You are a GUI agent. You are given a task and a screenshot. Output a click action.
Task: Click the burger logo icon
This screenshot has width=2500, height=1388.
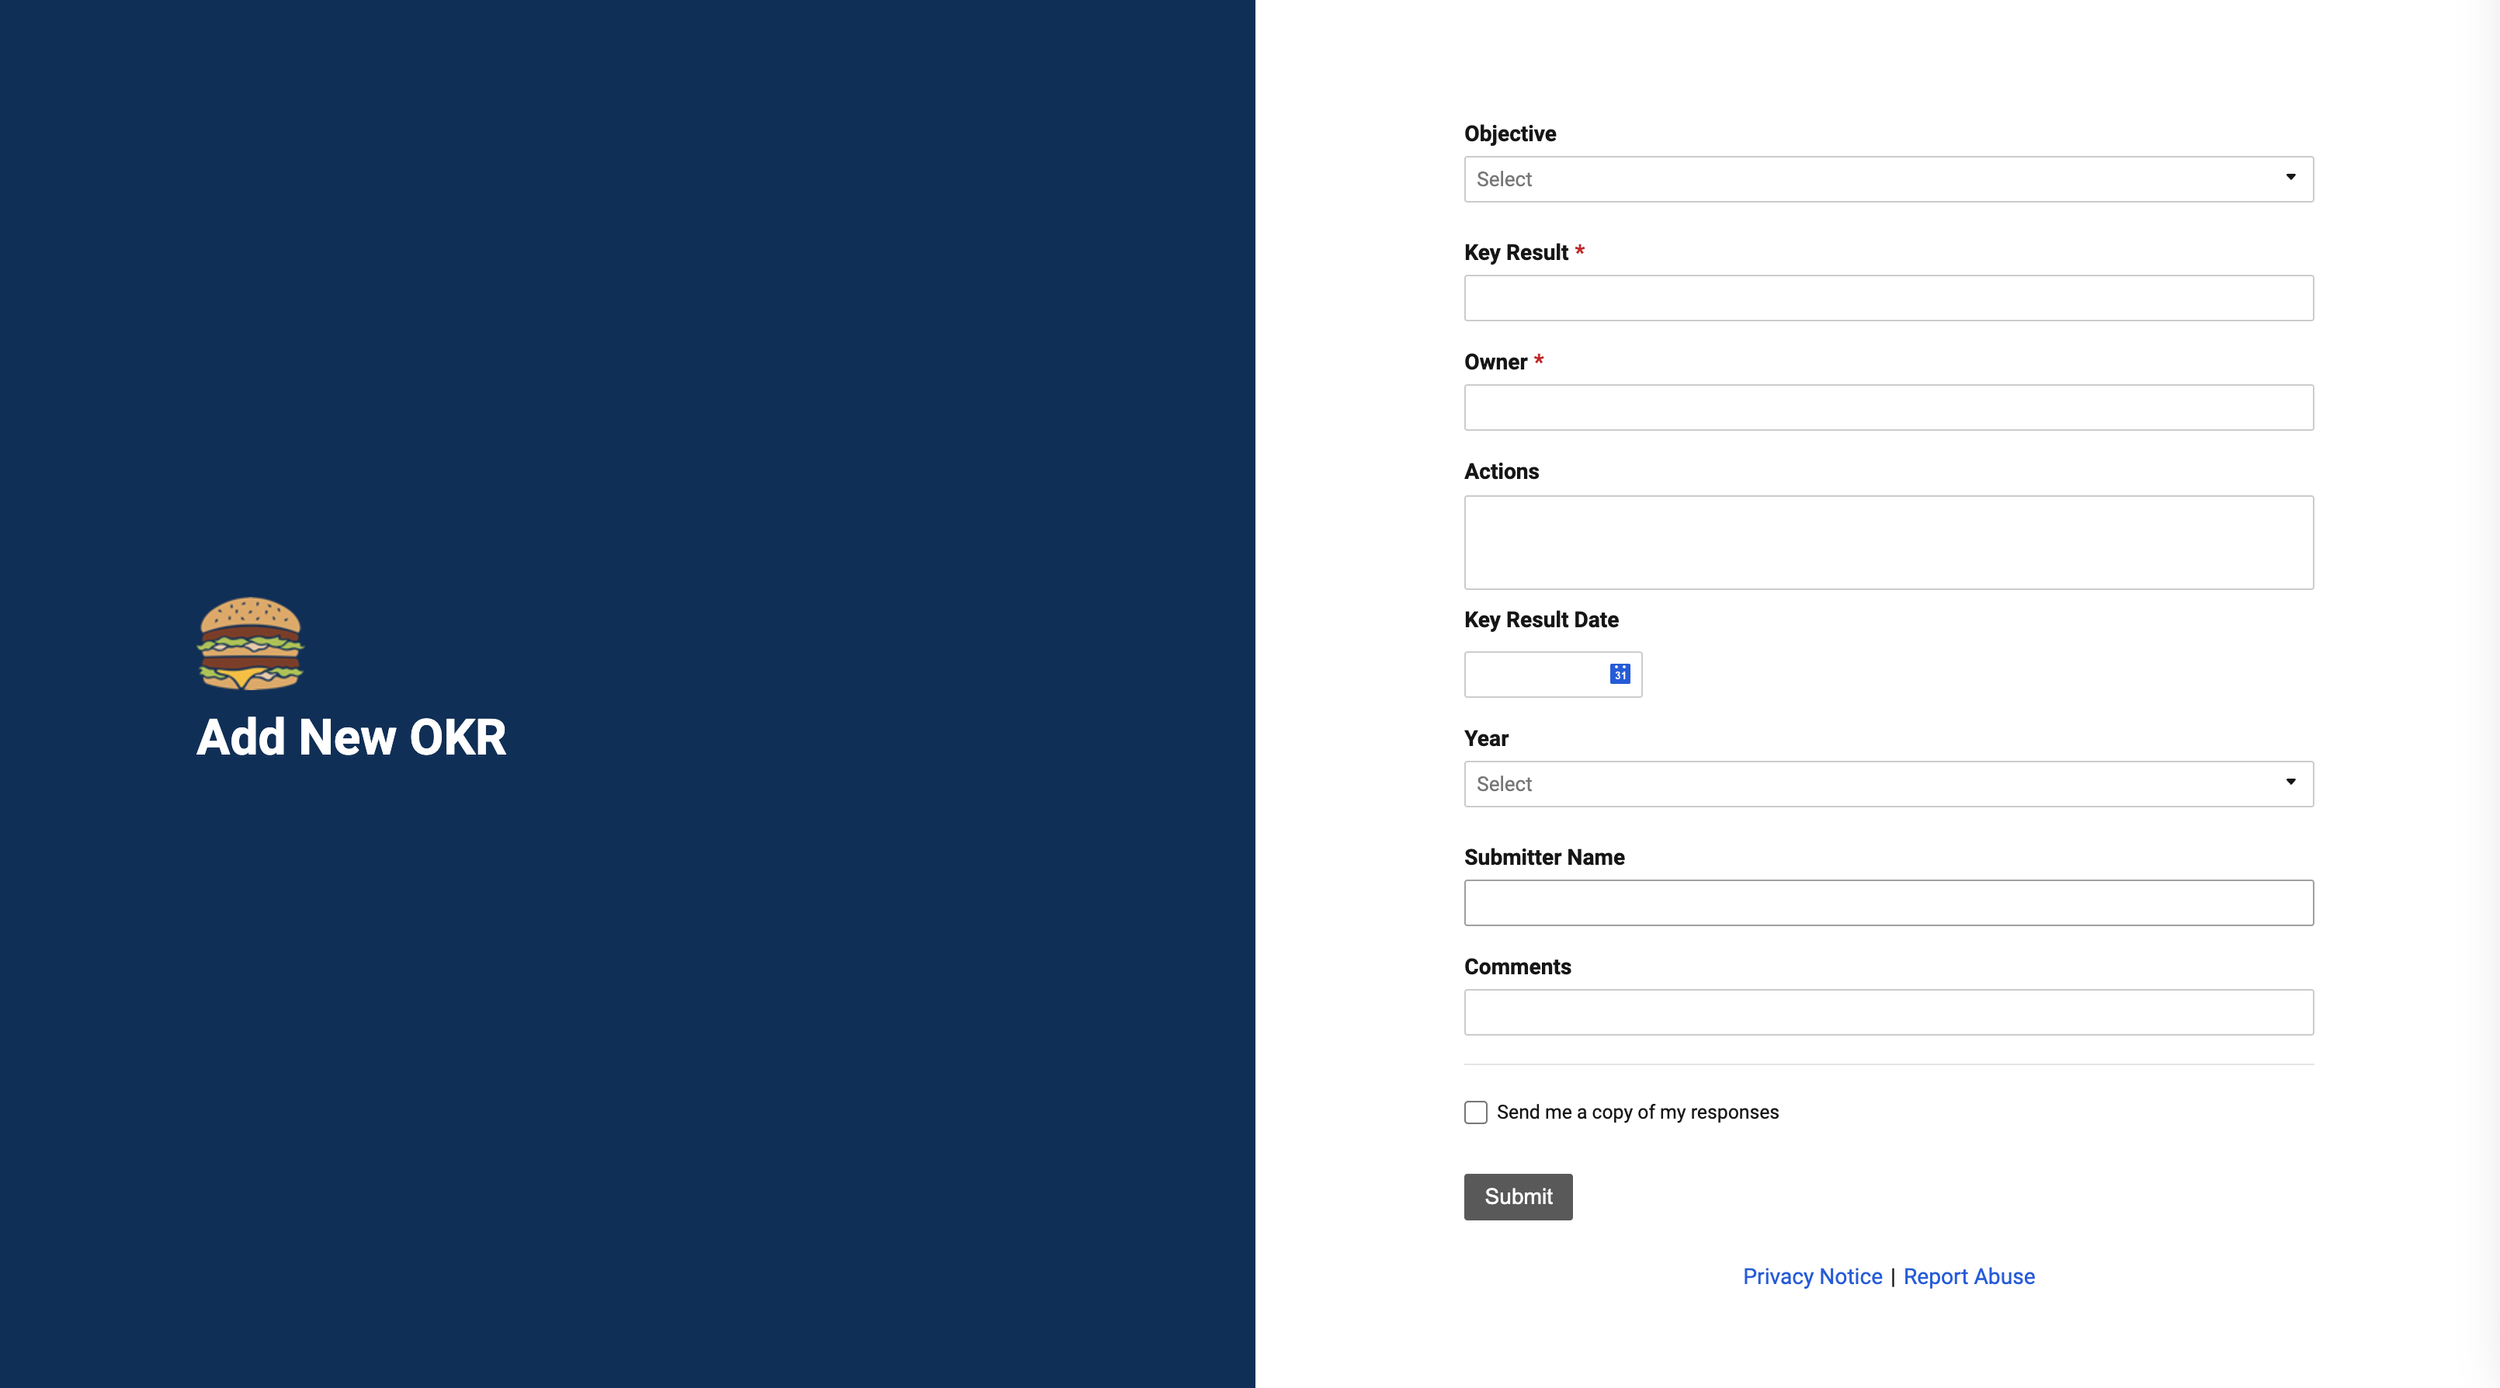250,643
